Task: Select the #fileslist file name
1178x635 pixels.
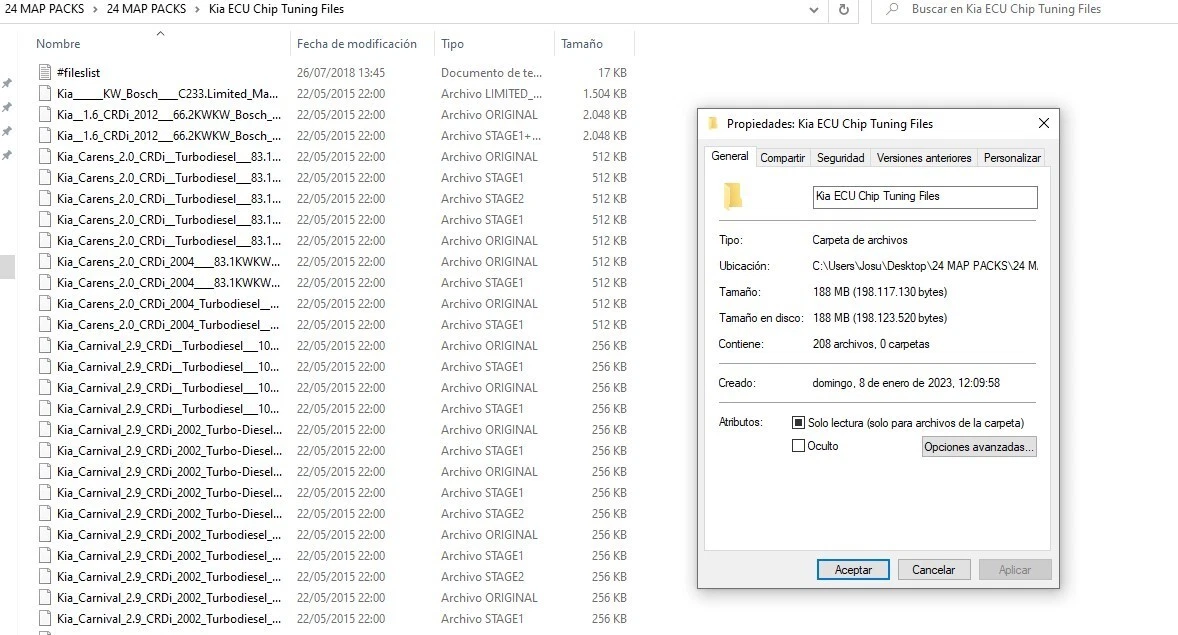Action: point(78,73)
